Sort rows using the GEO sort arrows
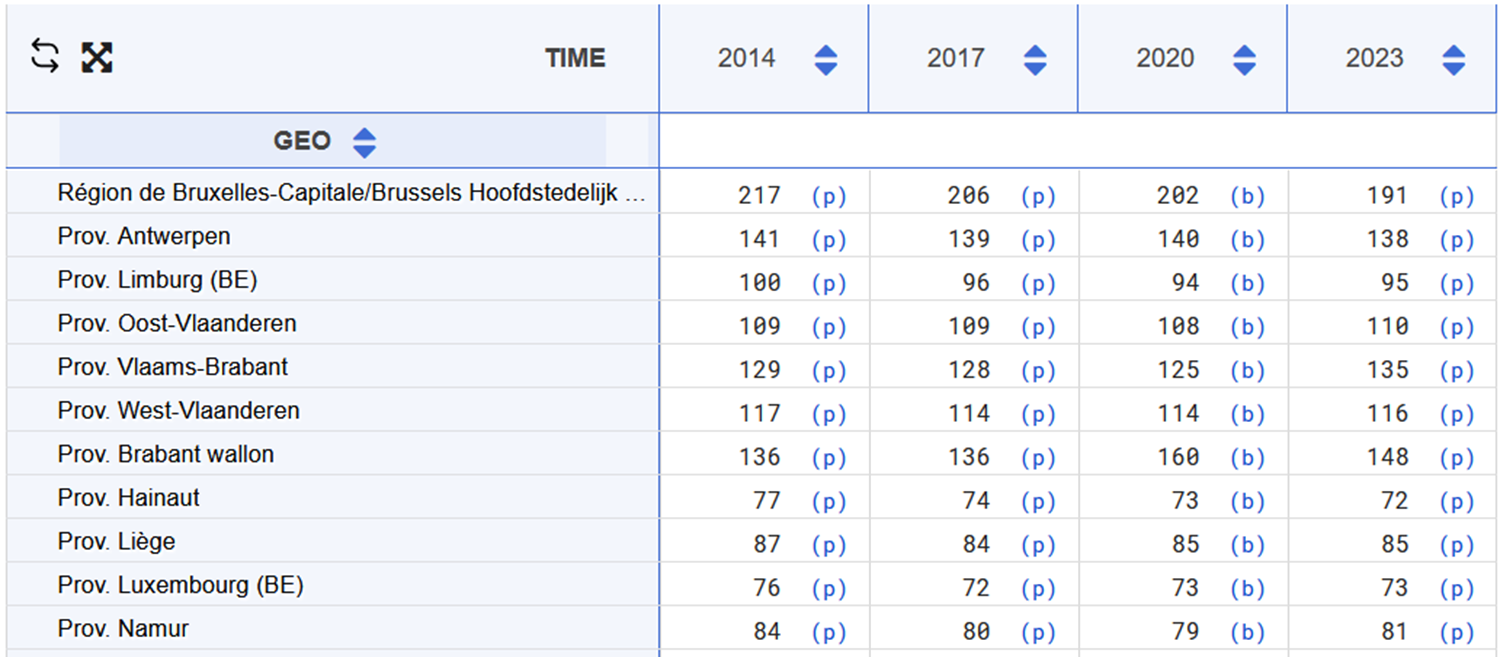The image size is (1500, 657). click(365, 142)
